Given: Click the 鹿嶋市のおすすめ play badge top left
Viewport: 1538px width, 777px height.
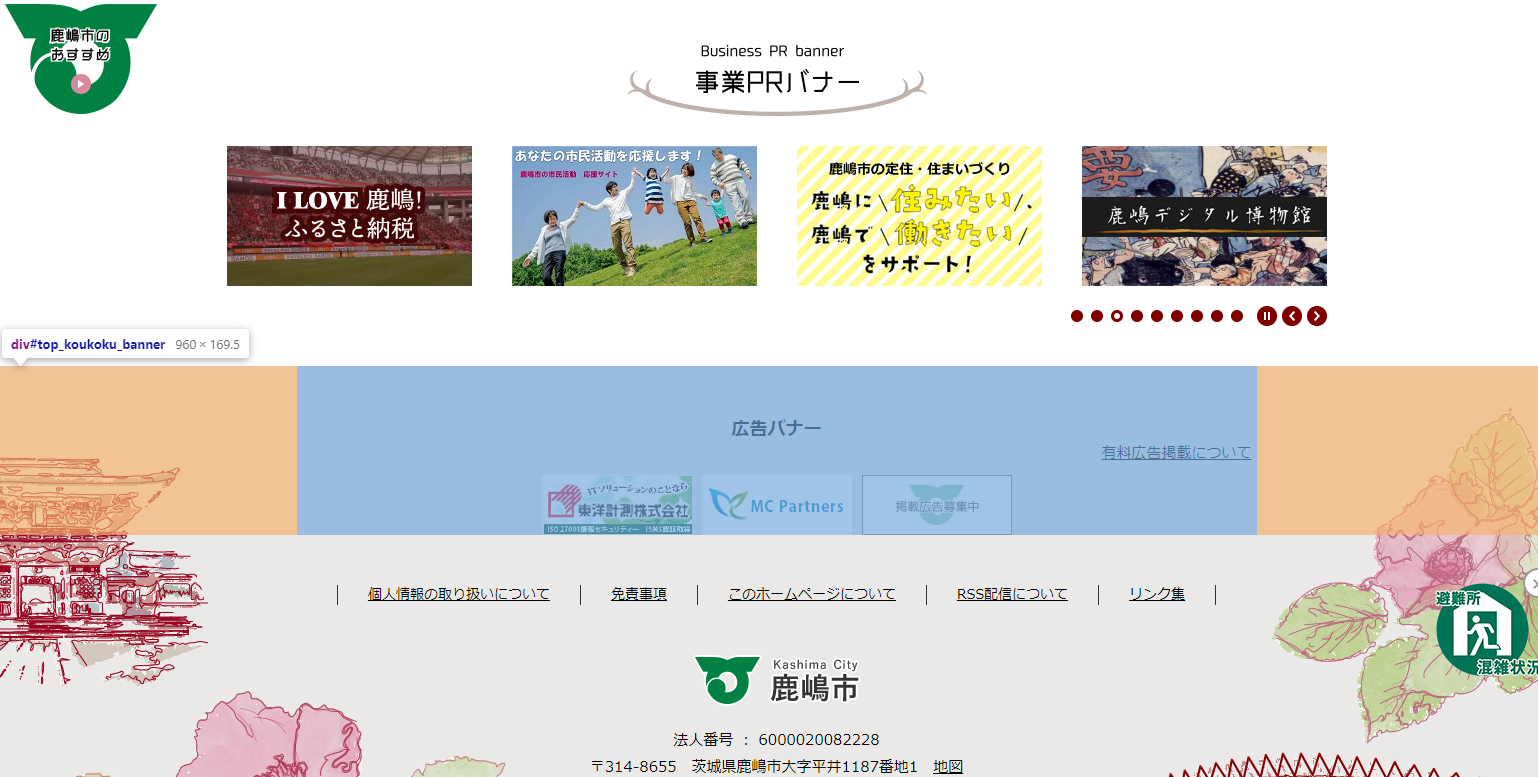Looking at the screenshot, I should [79, 83].
